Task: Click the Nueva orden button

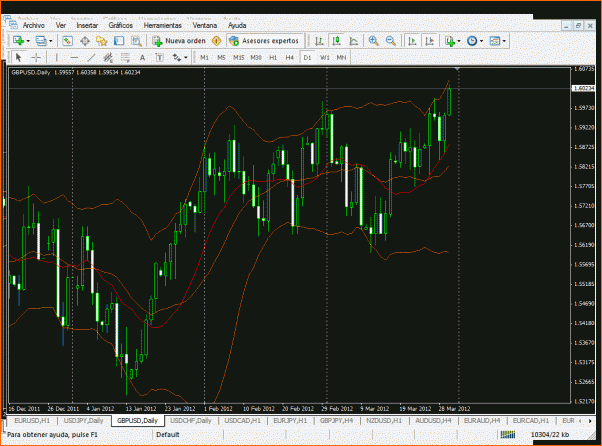Action: pyautogui.click(x=179, y=41)
